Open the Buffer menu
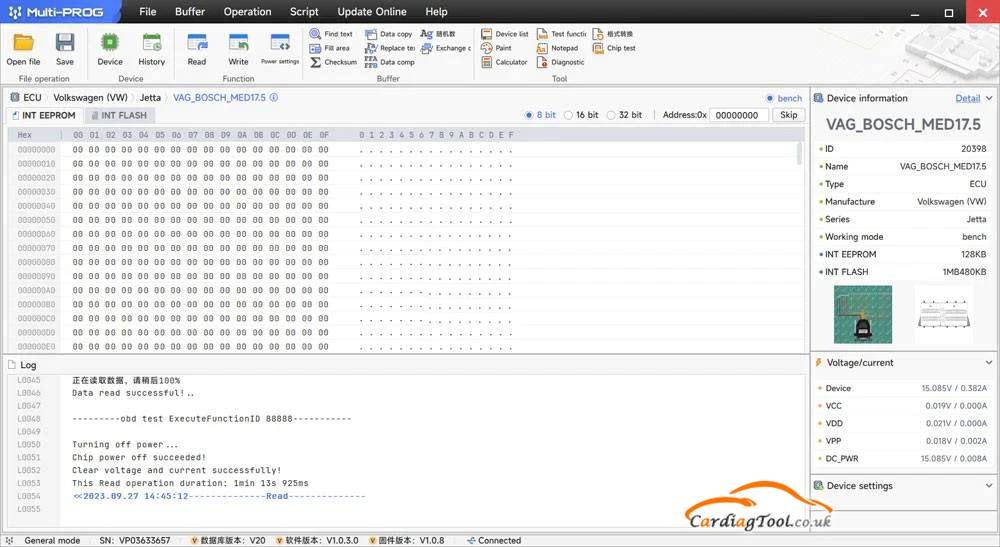The width and height of the screenshot is (1000, 547). click(190, 12)
